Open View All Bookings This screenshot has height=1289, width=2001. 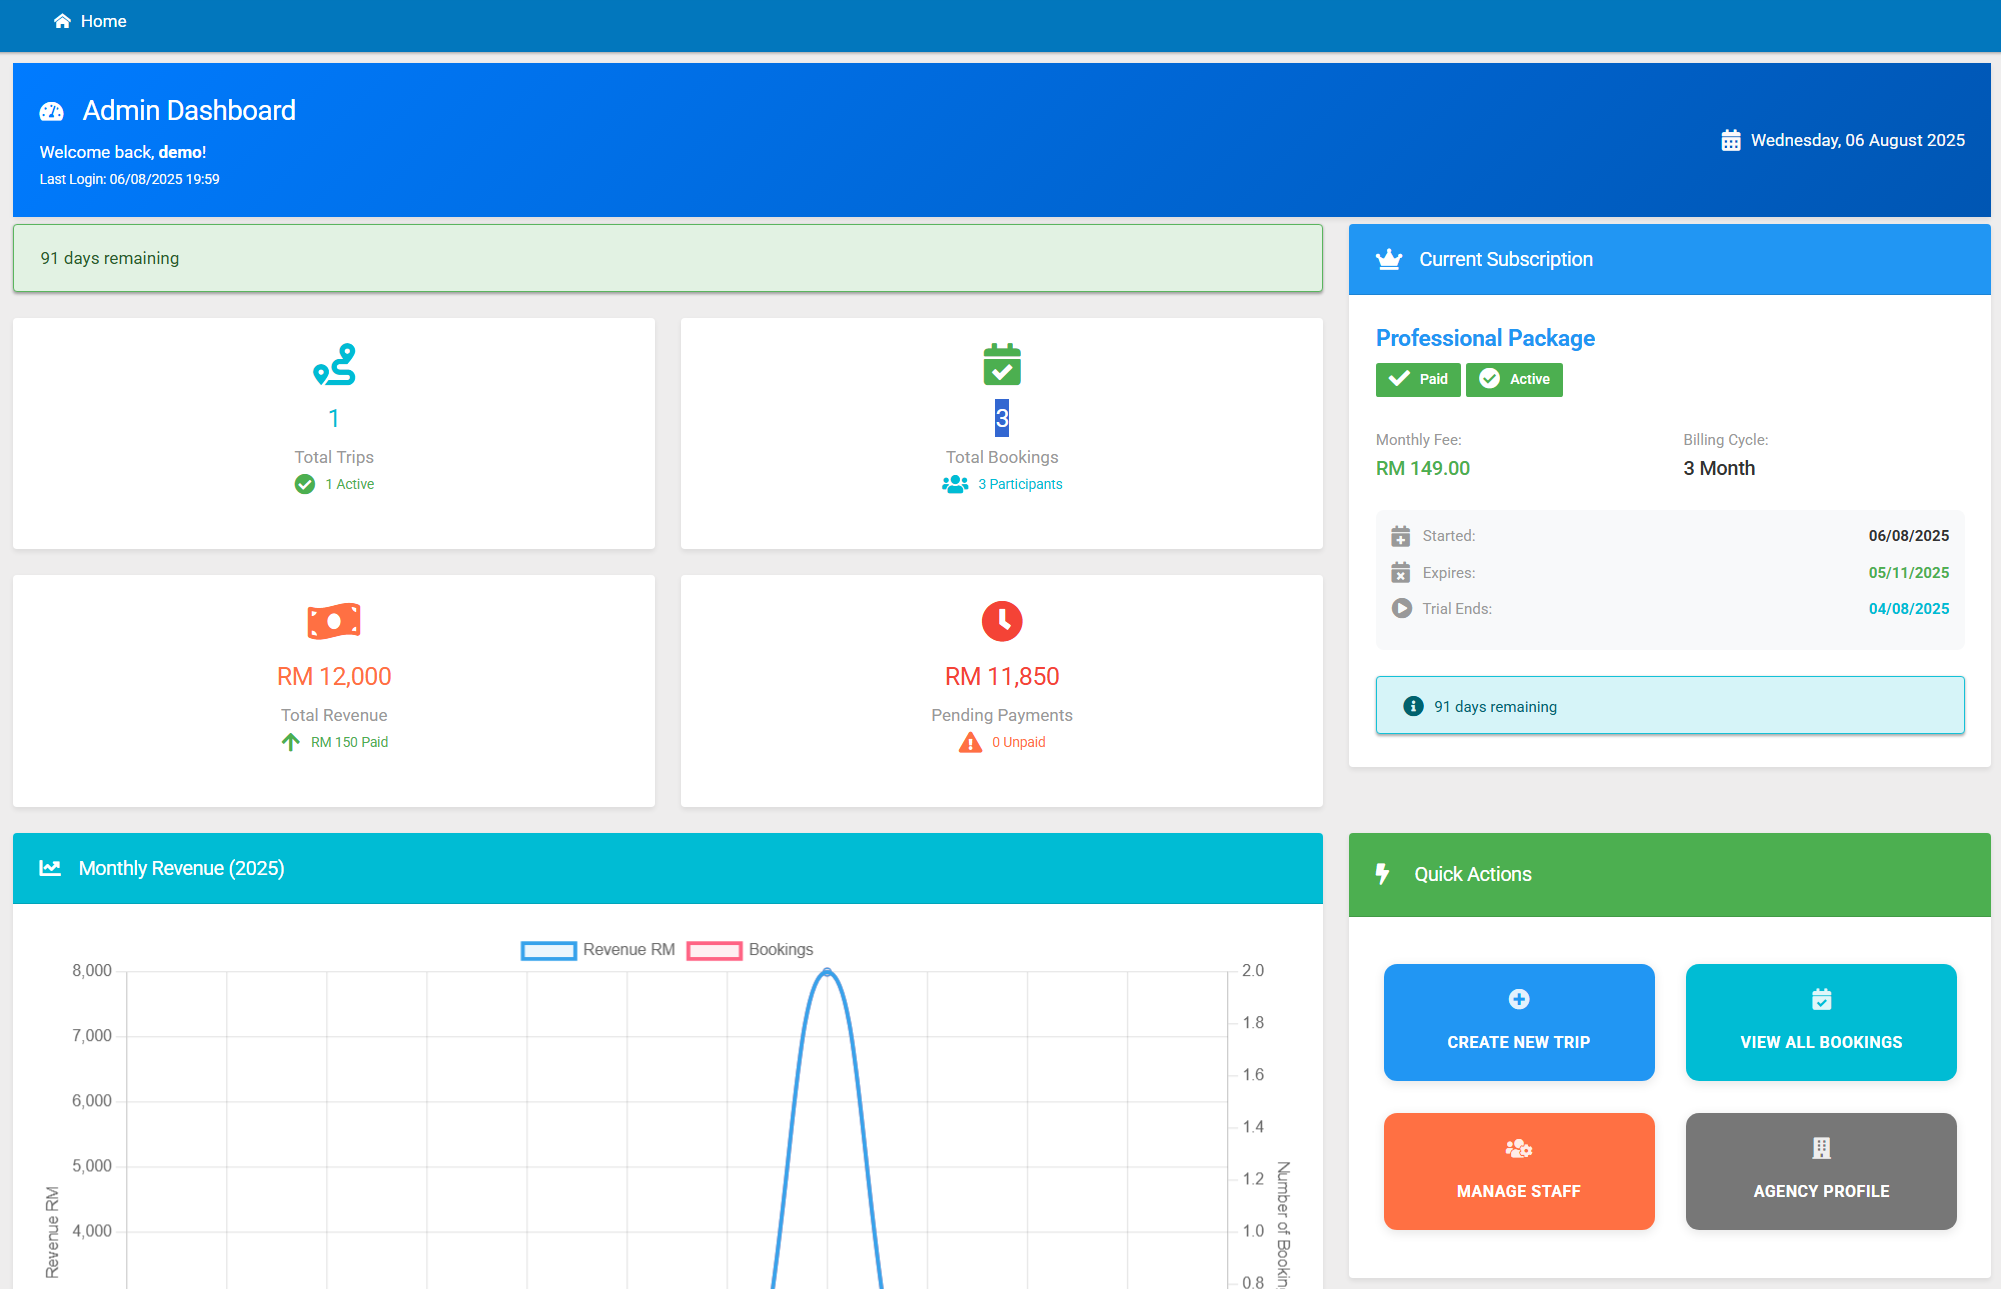click(x=1820, y=1022)
